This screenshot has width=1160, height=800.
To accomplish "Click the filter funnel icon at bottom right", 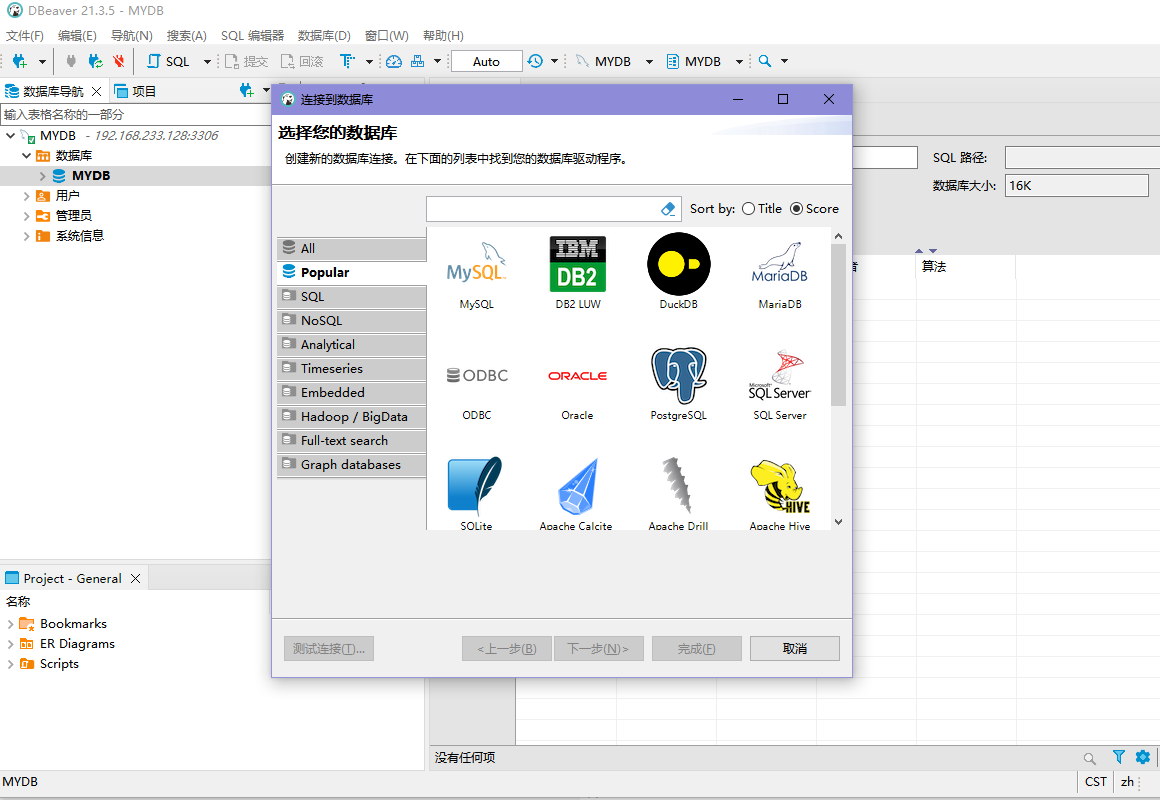I will point(1119,757).
